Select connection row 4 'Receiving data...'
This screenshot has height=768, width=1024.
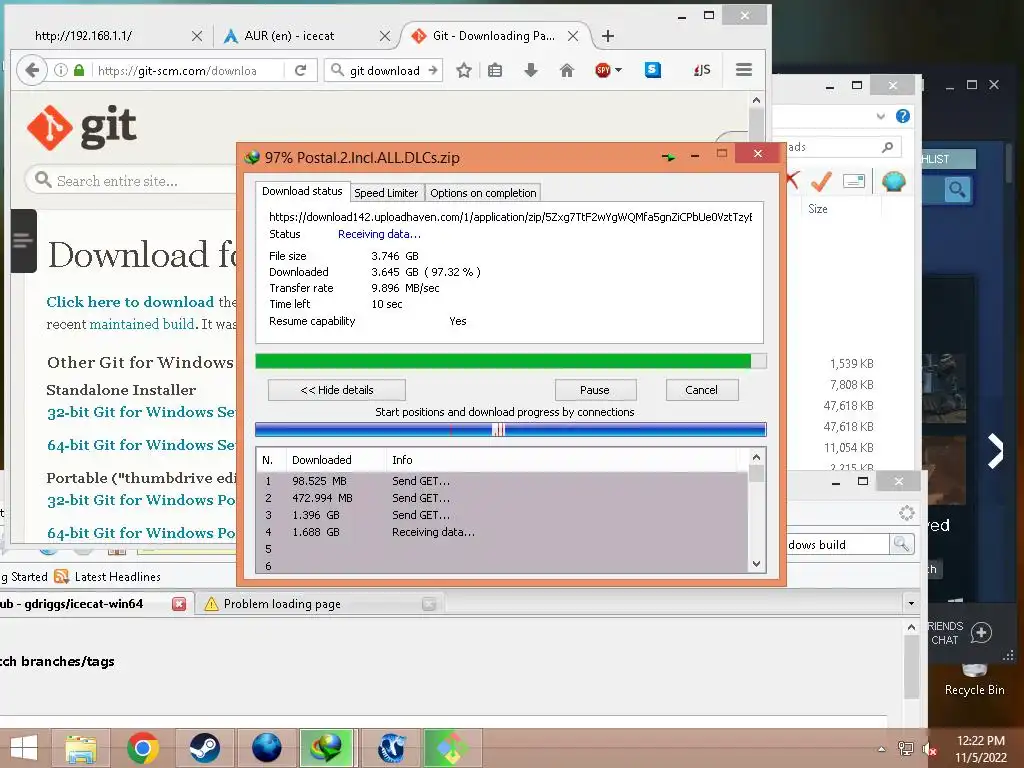pos(503,532)
